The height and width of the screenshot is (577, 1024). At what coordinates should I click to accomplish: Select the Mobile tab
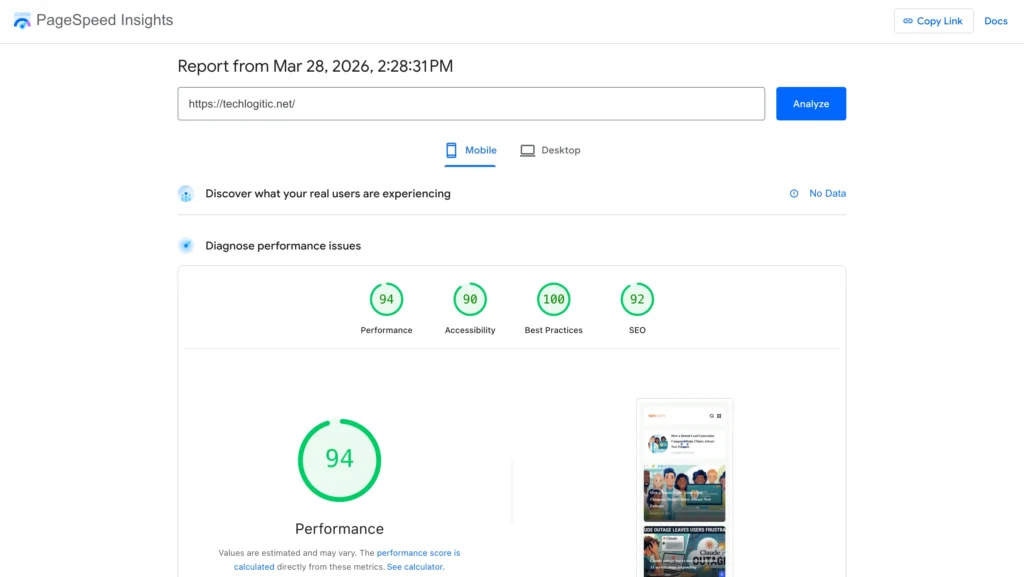click(x=470, y=150)
